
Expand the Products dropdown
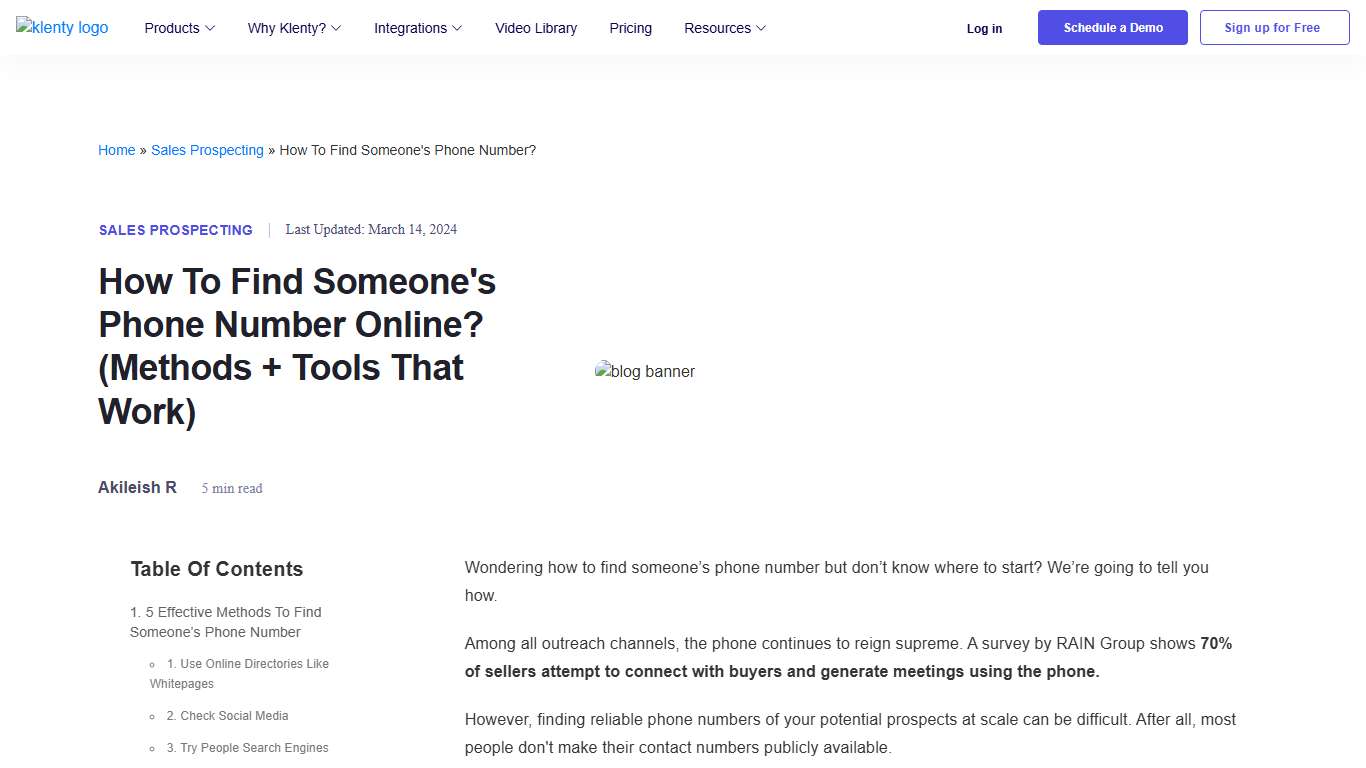[179, 28]
